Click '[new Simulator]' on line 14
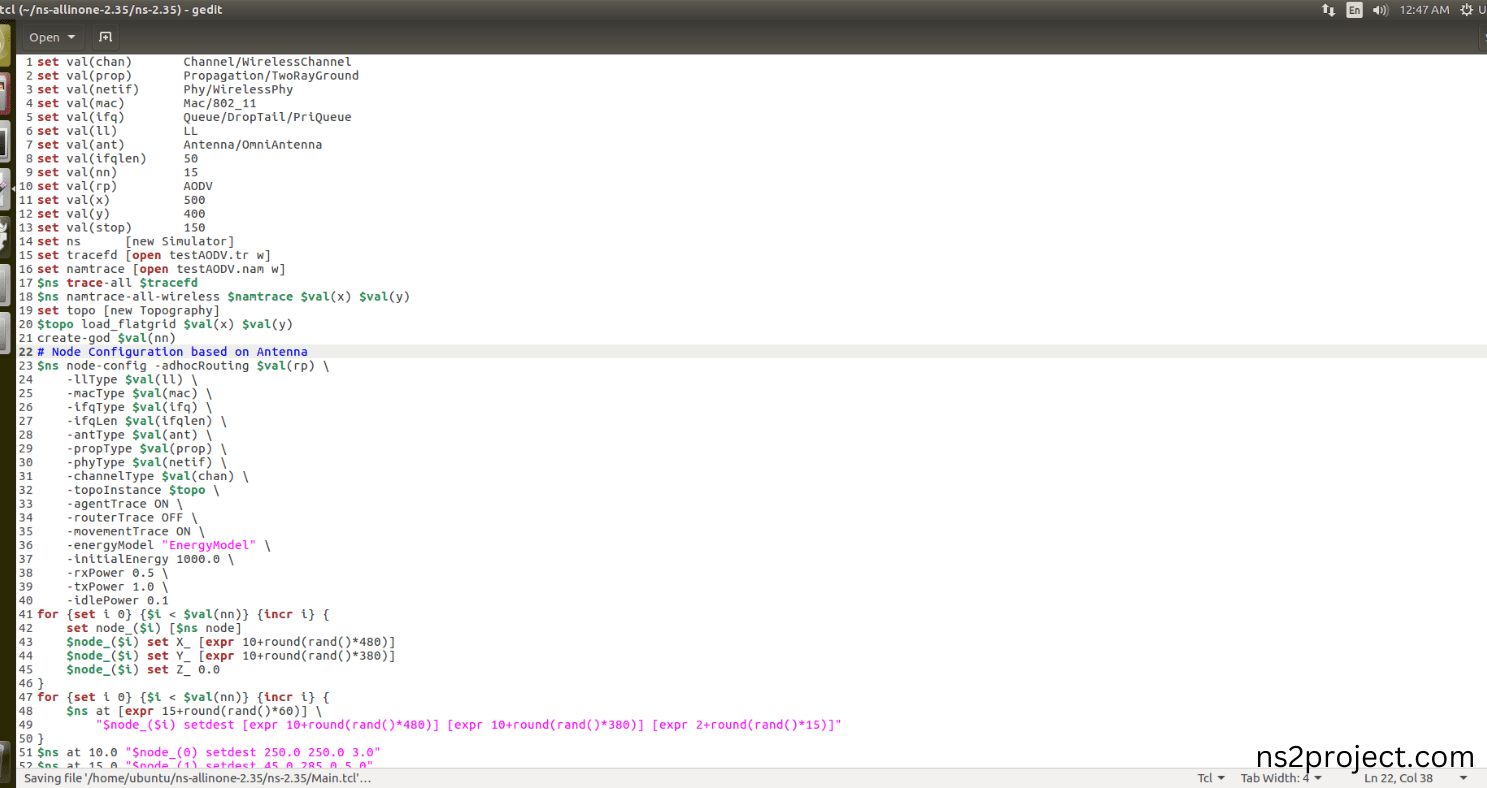Image resolution: width=1487 pixels, height=788 pixels. tap(180, 242)
